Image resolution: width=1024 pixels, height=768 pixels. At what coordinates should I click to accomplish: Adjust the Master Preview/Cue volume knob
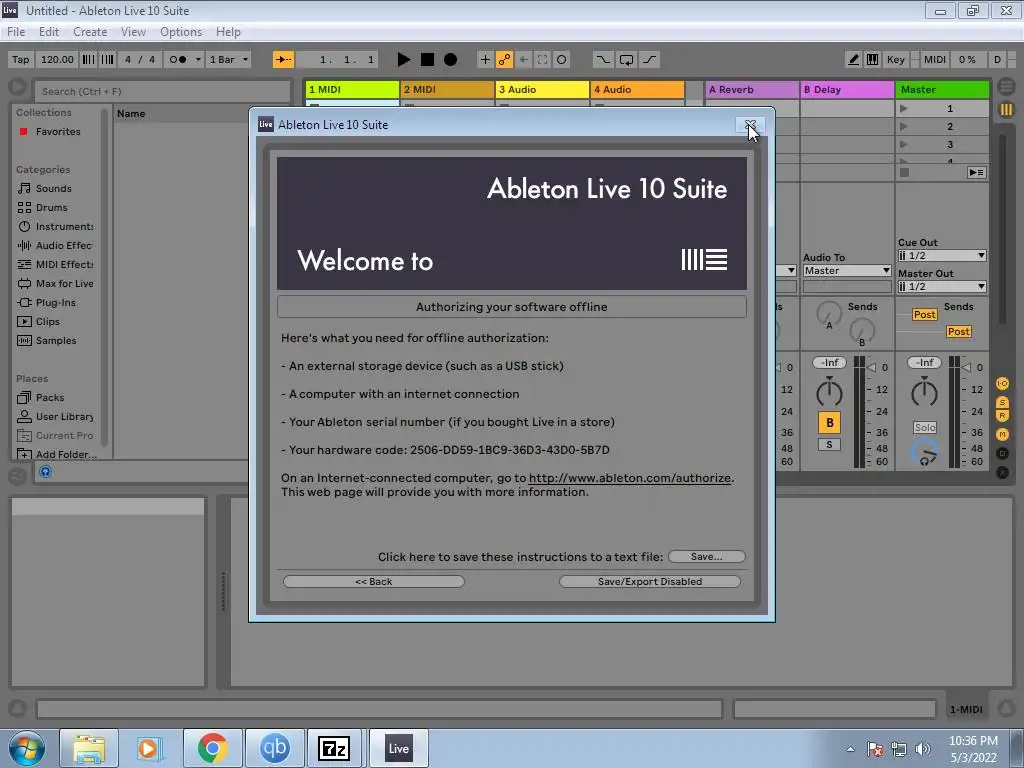(925, 452)
